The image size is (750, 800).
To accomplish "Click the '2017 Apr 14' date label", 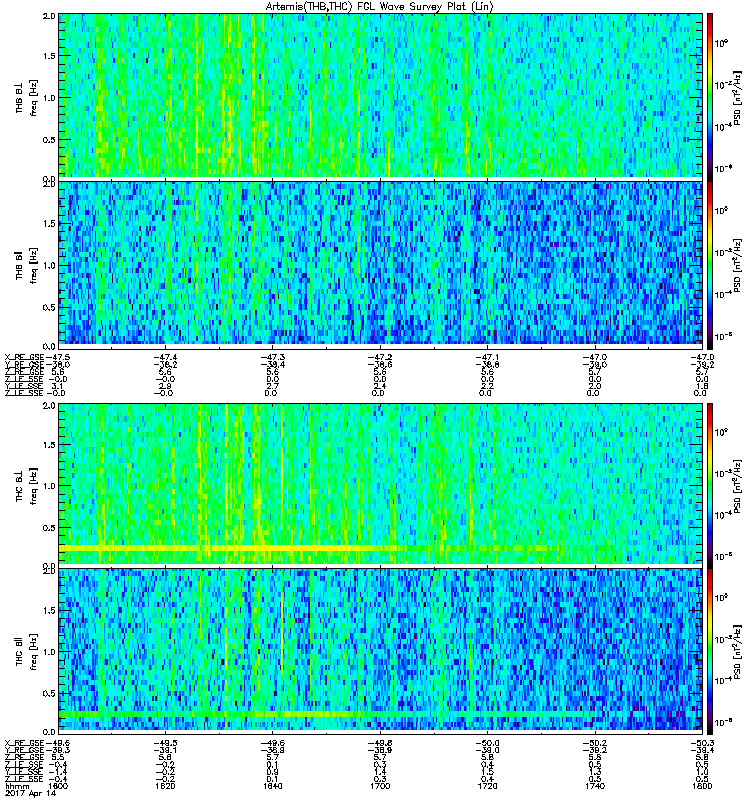I will coord(30,793).
